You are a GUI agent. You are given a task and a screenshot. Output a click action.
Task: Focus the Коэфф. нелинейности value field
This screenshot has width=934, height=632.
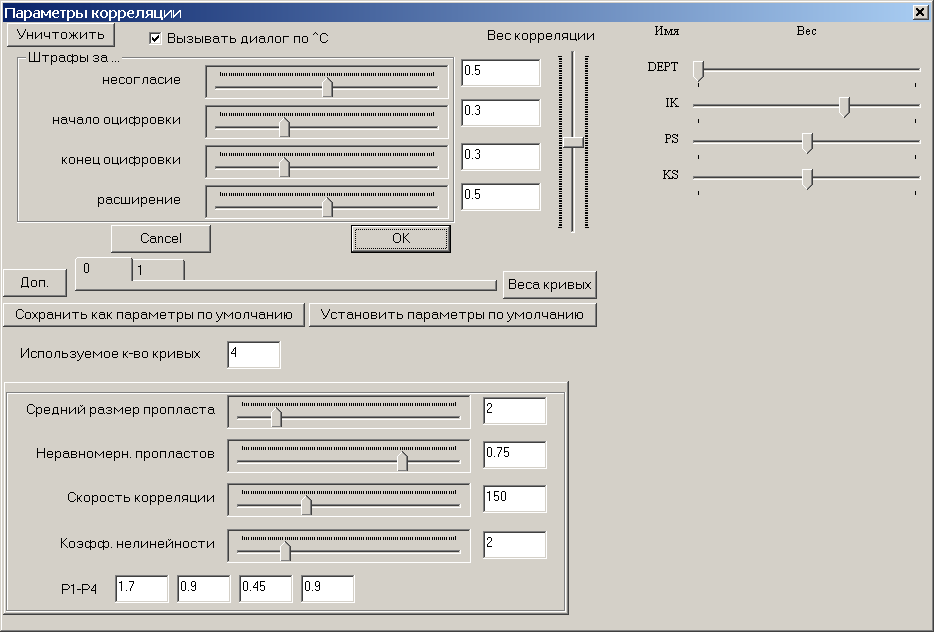point(515,545)
